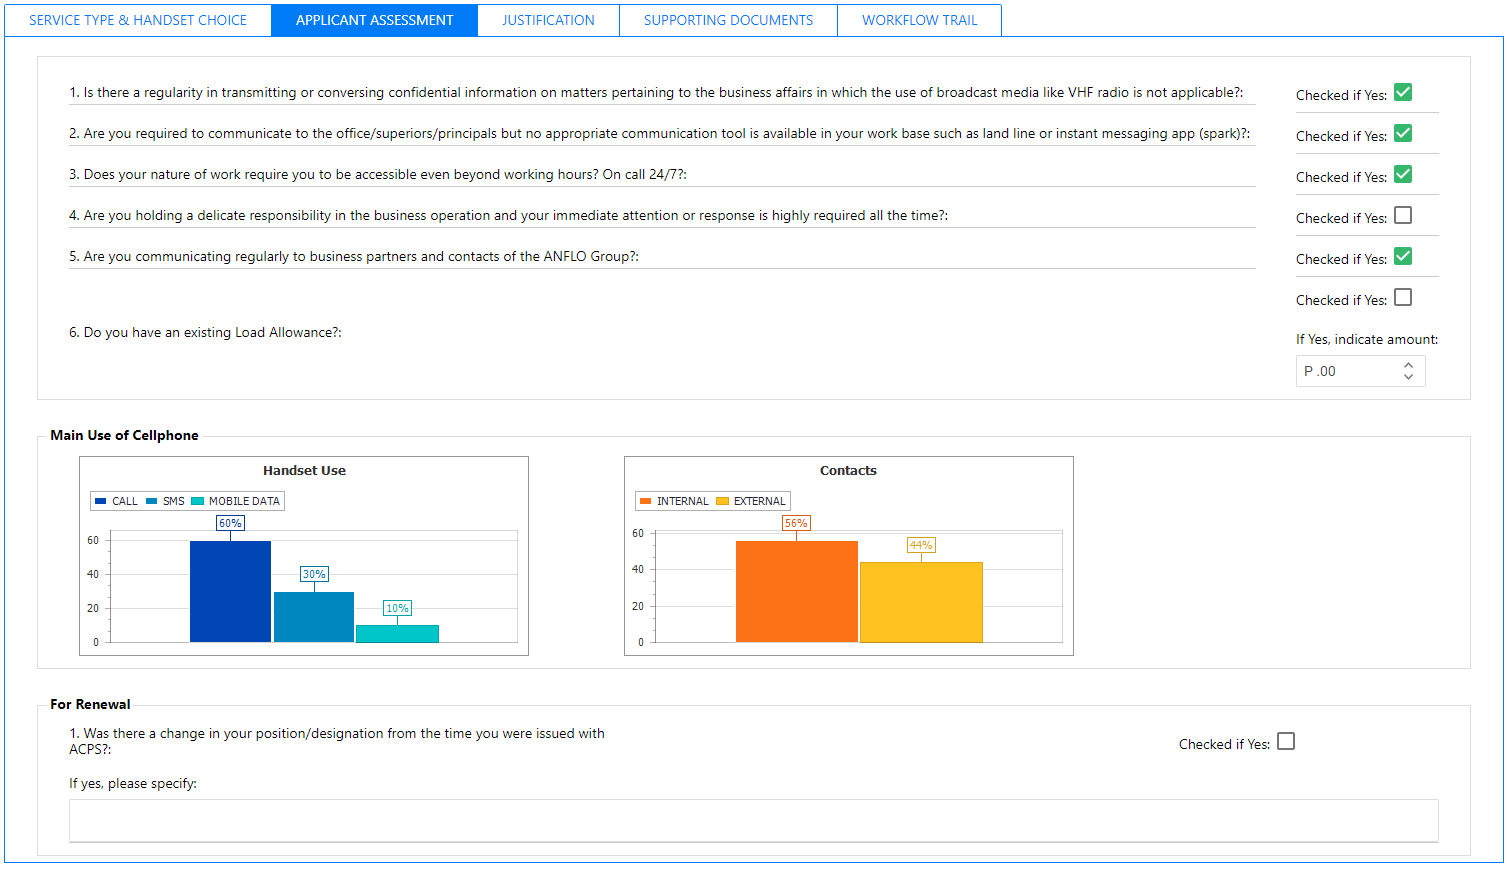Uncheck the "Checked if Yes" box for question 1
Image resolution: width=1510 pixels, height=869 pixels.
point(1403,91)
